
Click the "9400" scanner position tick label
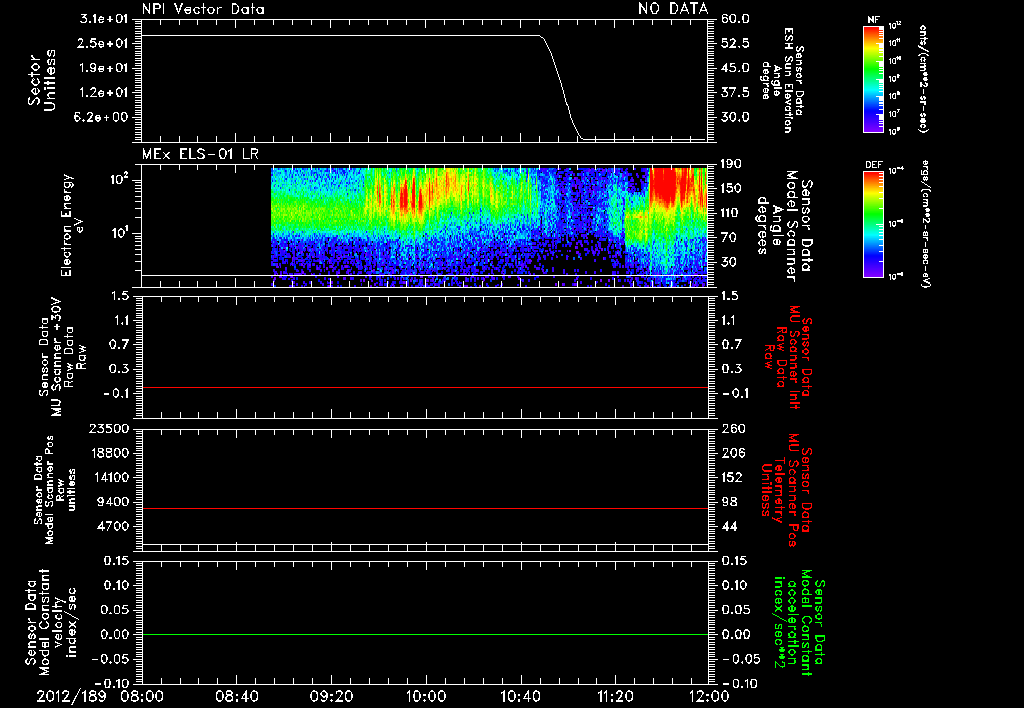(x=114, y=502)
